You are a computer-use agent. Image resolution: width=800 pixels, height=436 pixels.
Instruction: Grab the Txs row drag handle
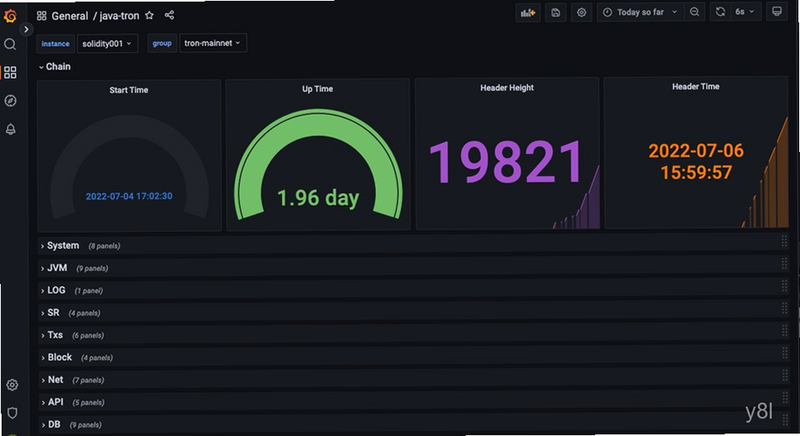784,330
